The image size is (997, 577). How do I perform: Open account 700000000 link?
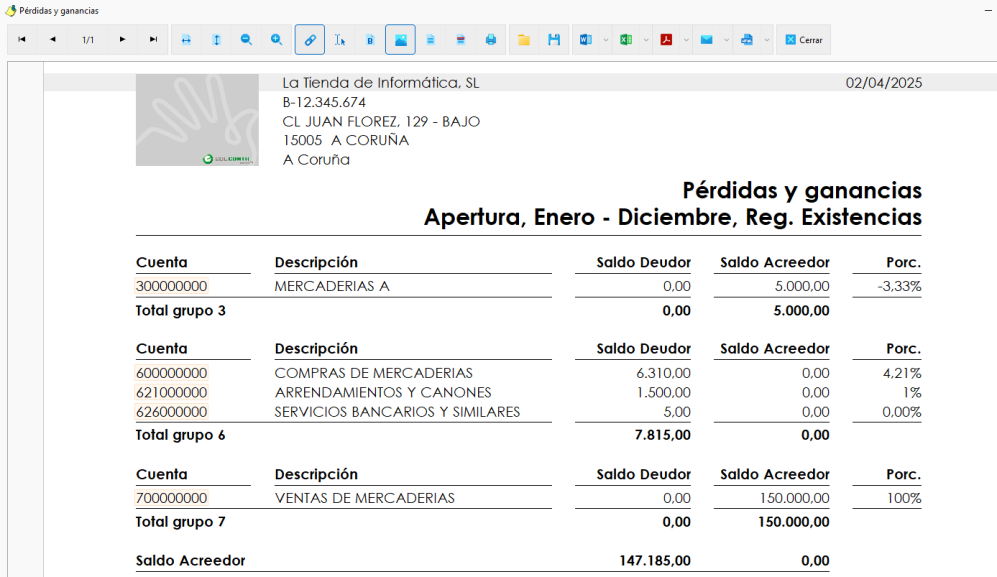click(x=172, y=498)
